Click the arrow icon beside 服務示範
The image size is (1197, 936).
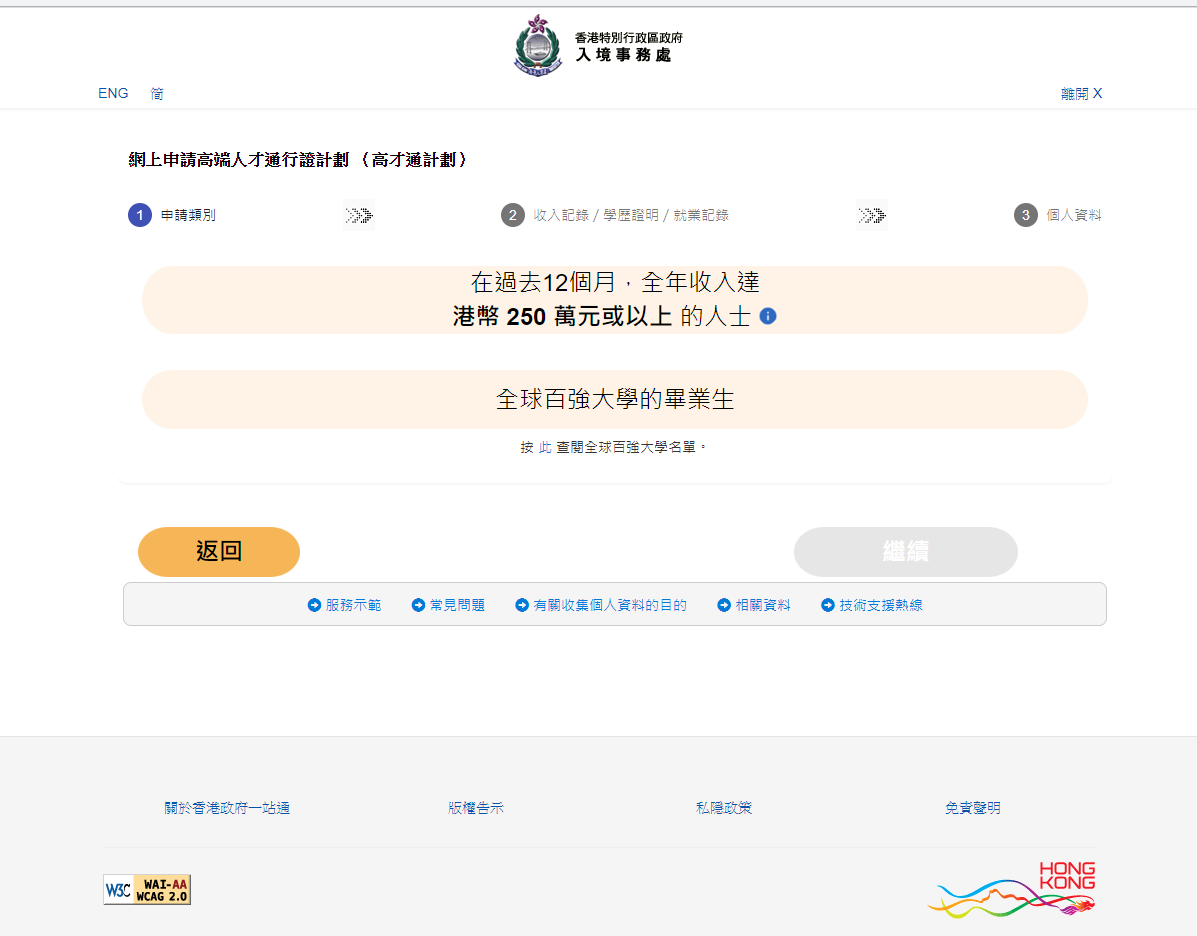pos(314,605)
